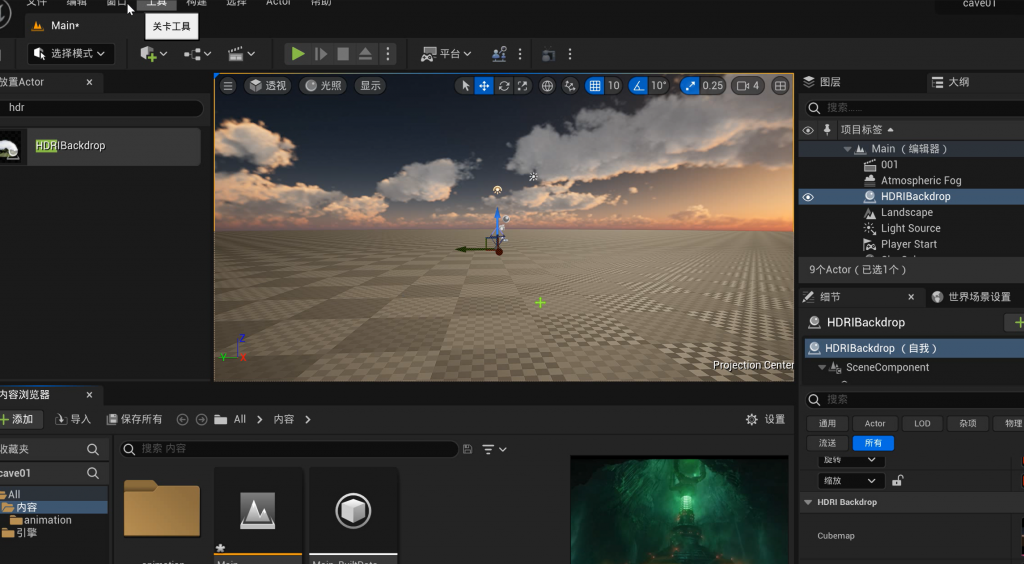Click 添加 add button in content browser

click(18, 419)
